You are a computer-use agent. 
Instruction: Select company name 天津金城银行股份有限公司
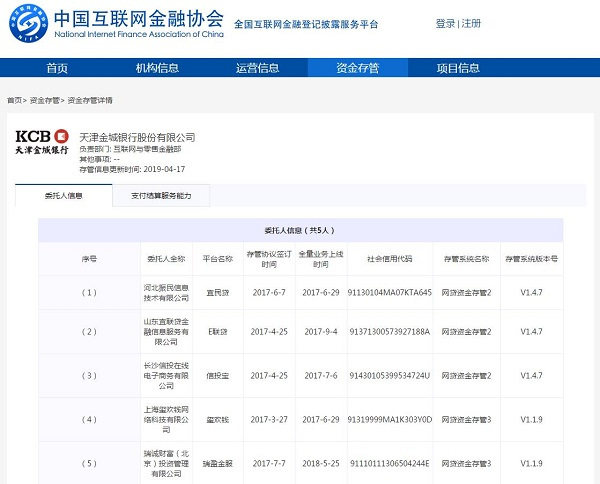[x=137, y=137]
